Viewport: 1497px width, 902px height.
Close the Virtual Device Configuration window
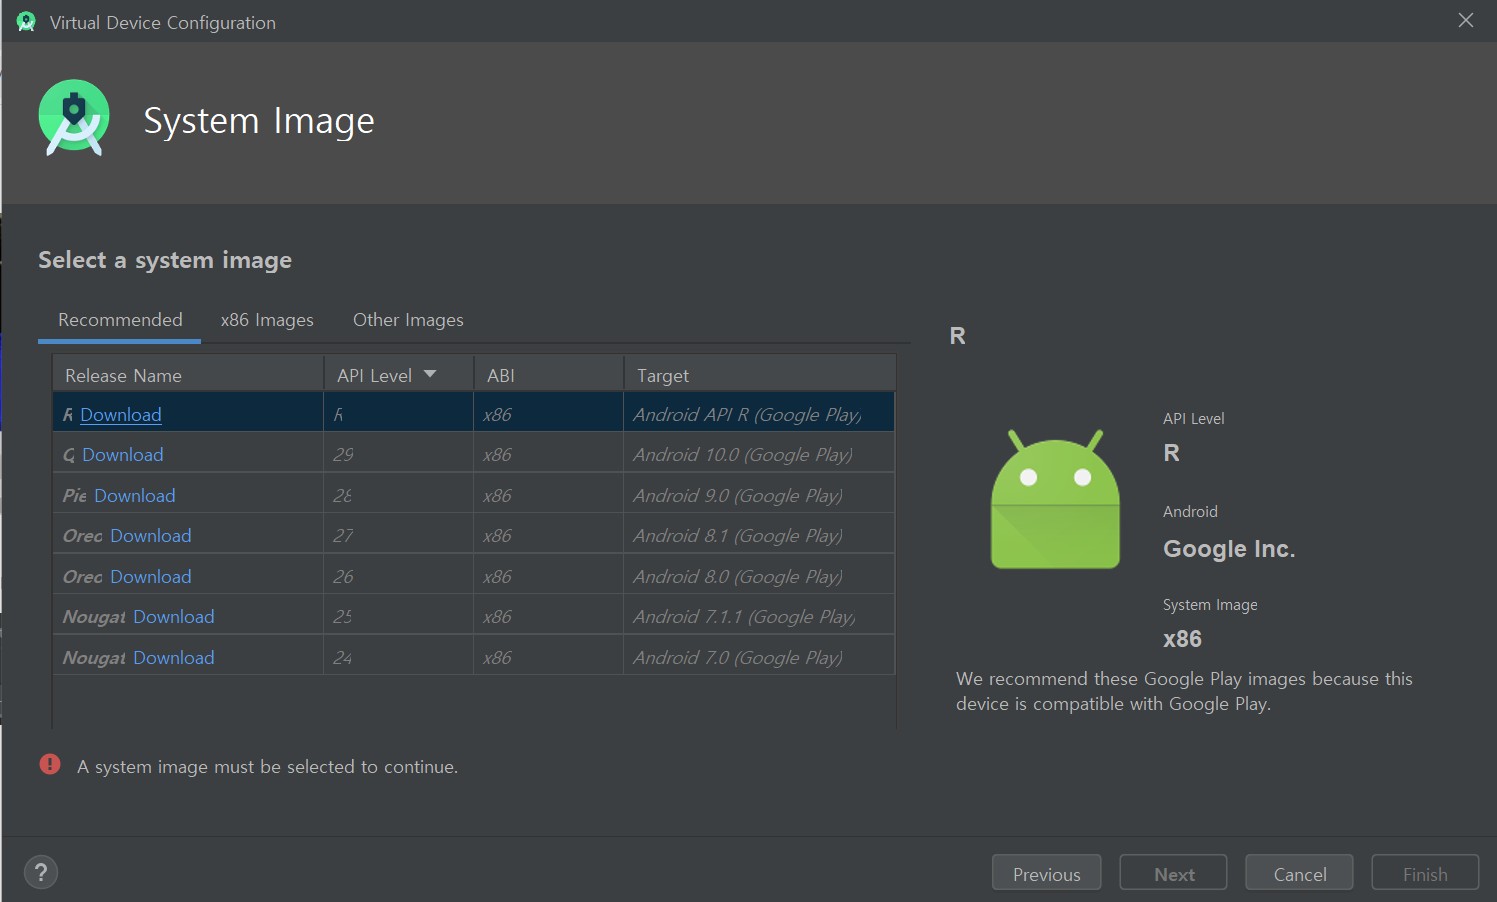pyautogui.click(x=1466, y=20)
